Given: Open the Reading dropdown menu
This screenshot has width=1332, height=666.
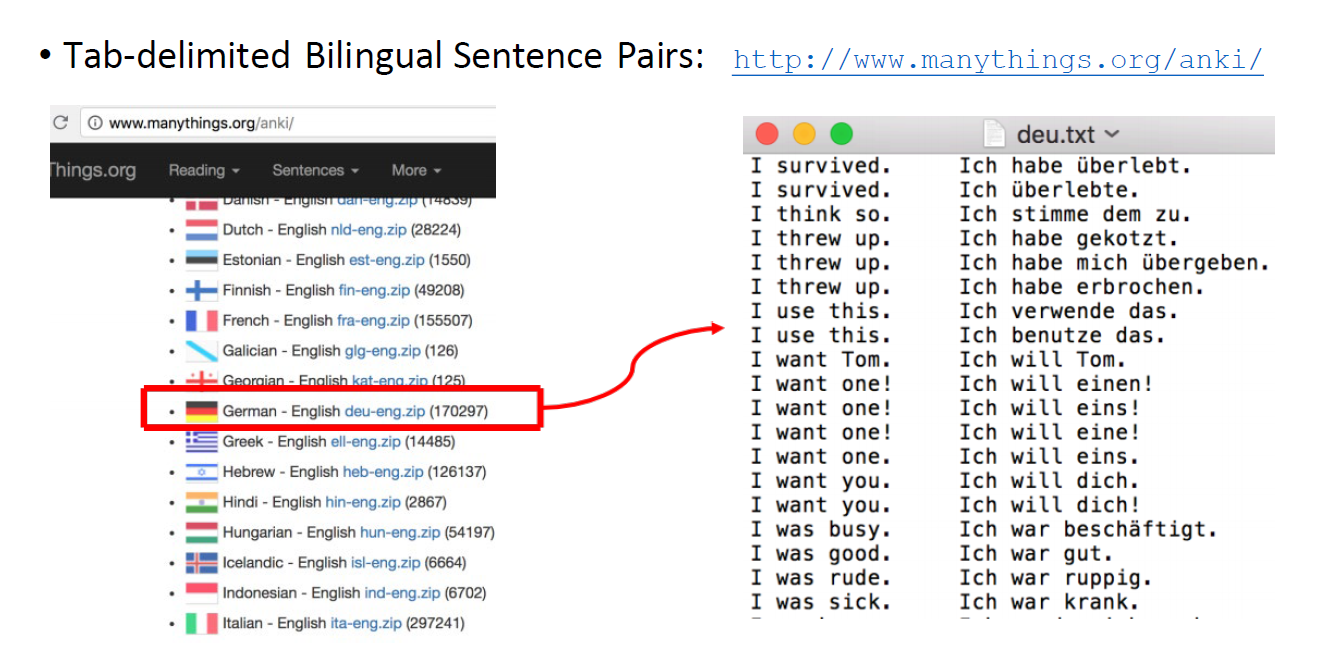Looking at the screenshot, I should tap(204, 170).
